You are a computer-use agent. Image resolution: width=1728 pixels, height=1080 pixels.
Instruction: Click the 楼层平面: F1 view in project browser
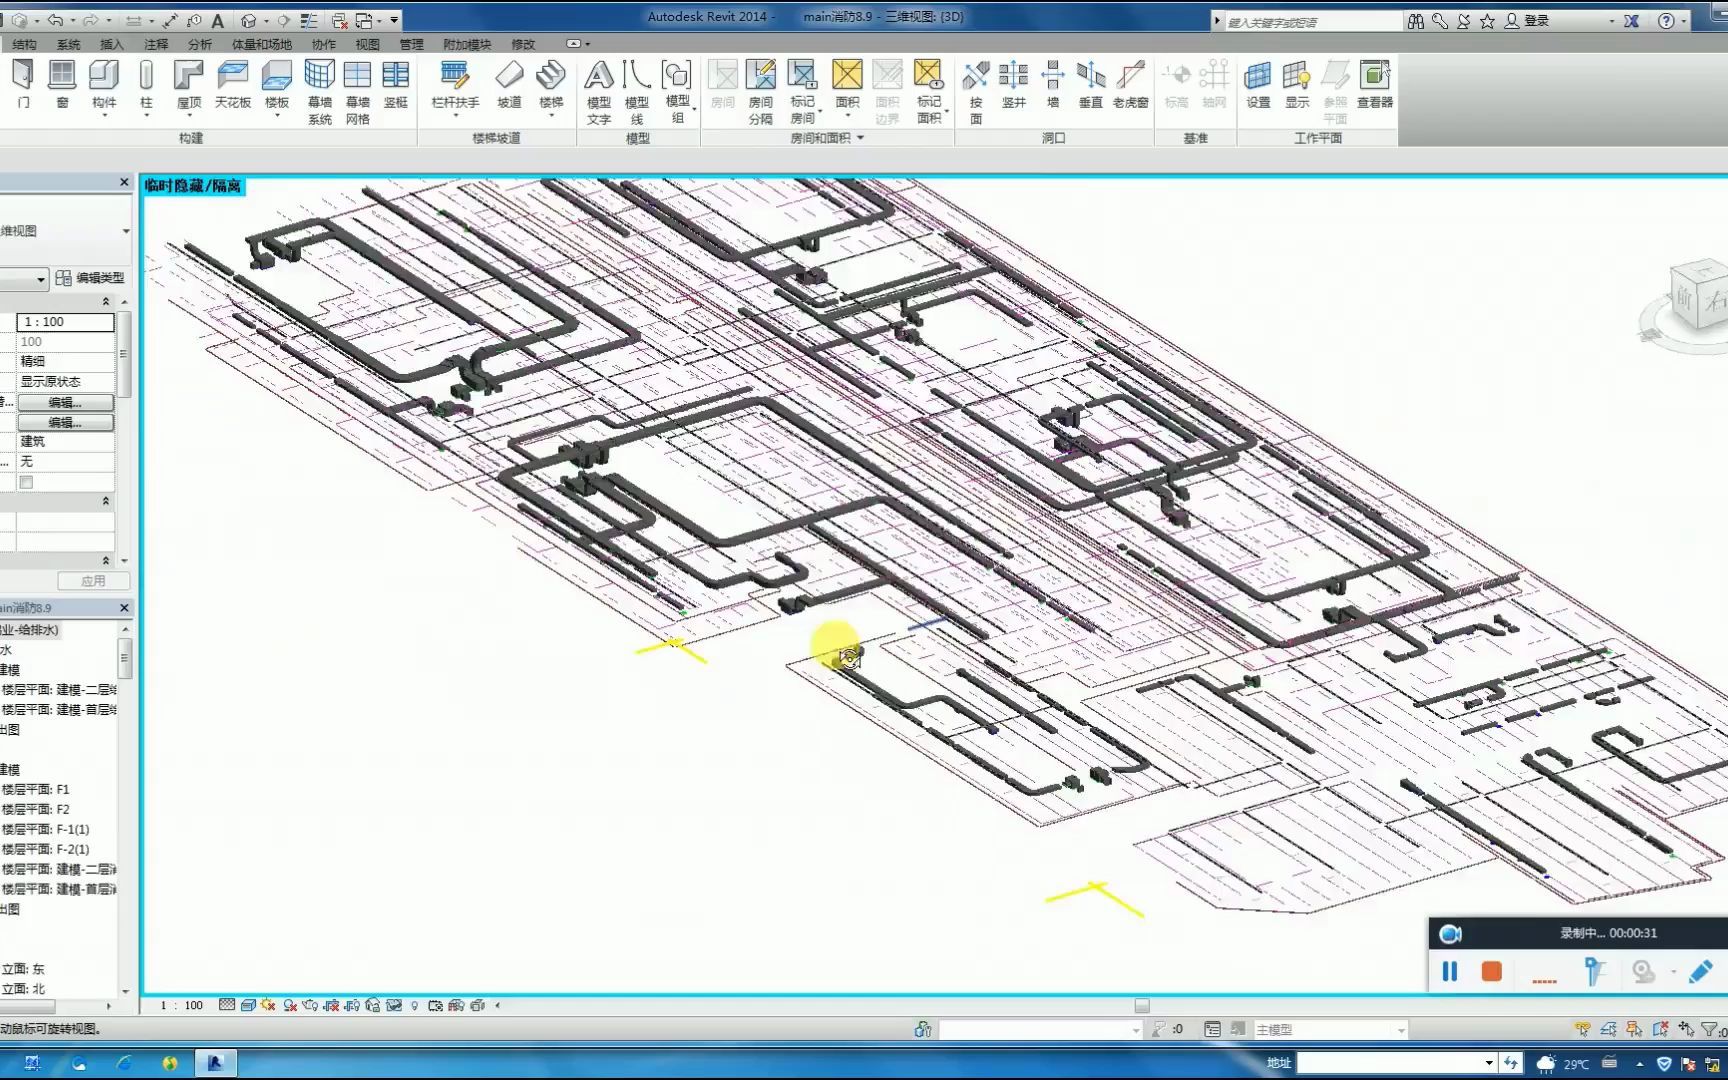coord(36,789)
